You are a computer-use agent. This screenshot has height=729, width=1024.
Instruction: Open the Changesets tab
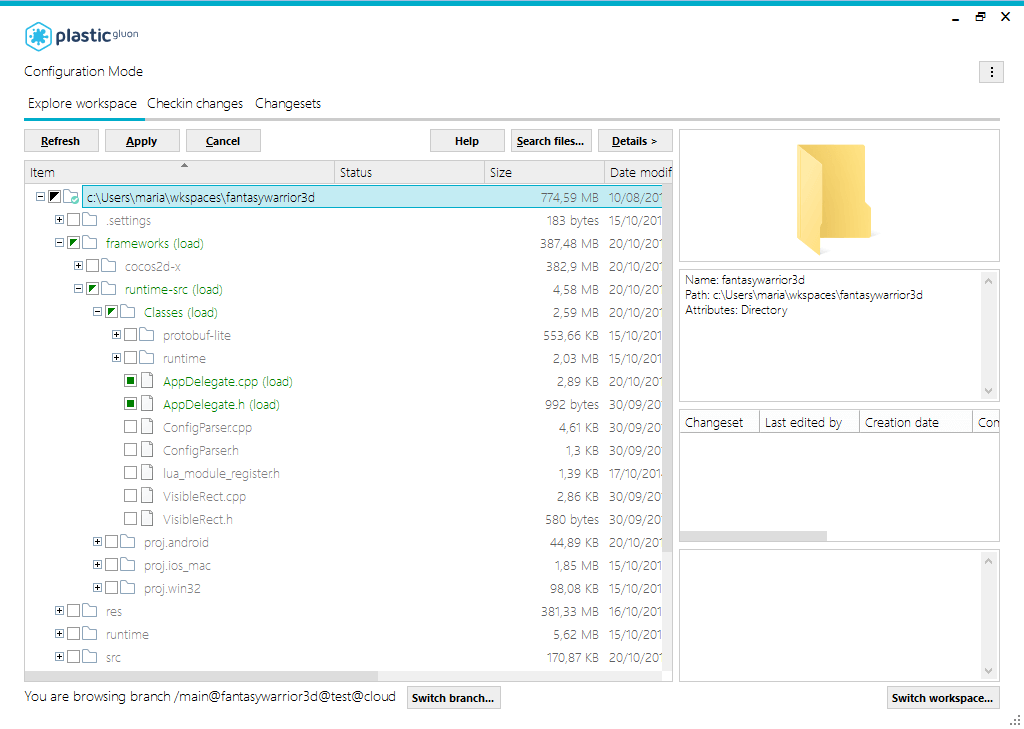click(288, 103)
